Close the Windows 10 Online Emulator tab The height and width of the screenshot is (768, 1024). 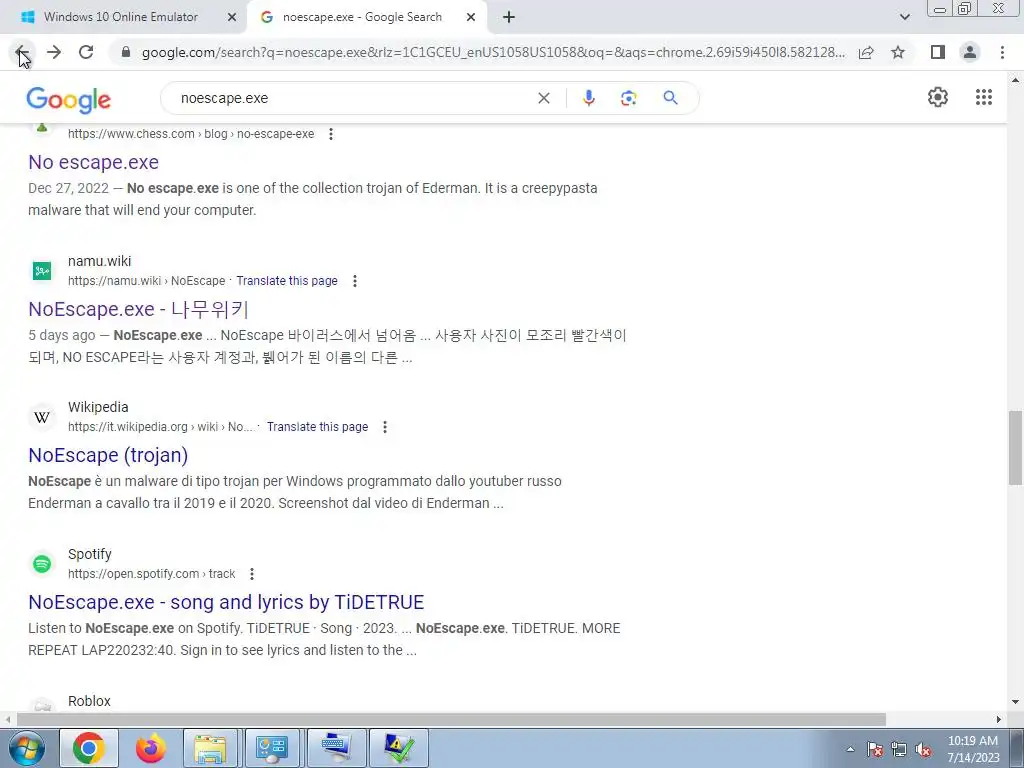point(232,18)
